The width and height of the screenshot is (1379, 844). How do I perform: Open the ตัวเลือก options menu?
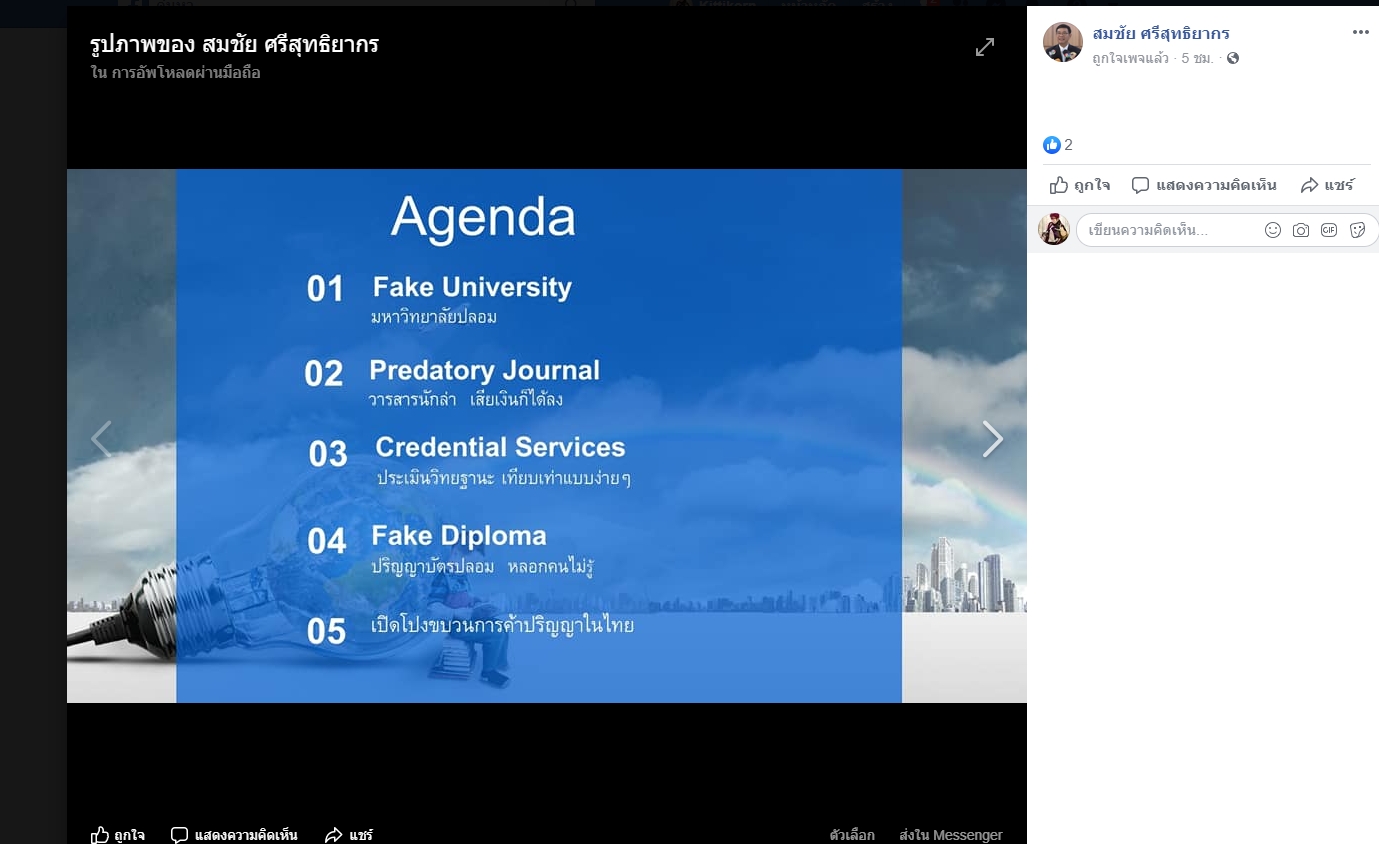852,834
